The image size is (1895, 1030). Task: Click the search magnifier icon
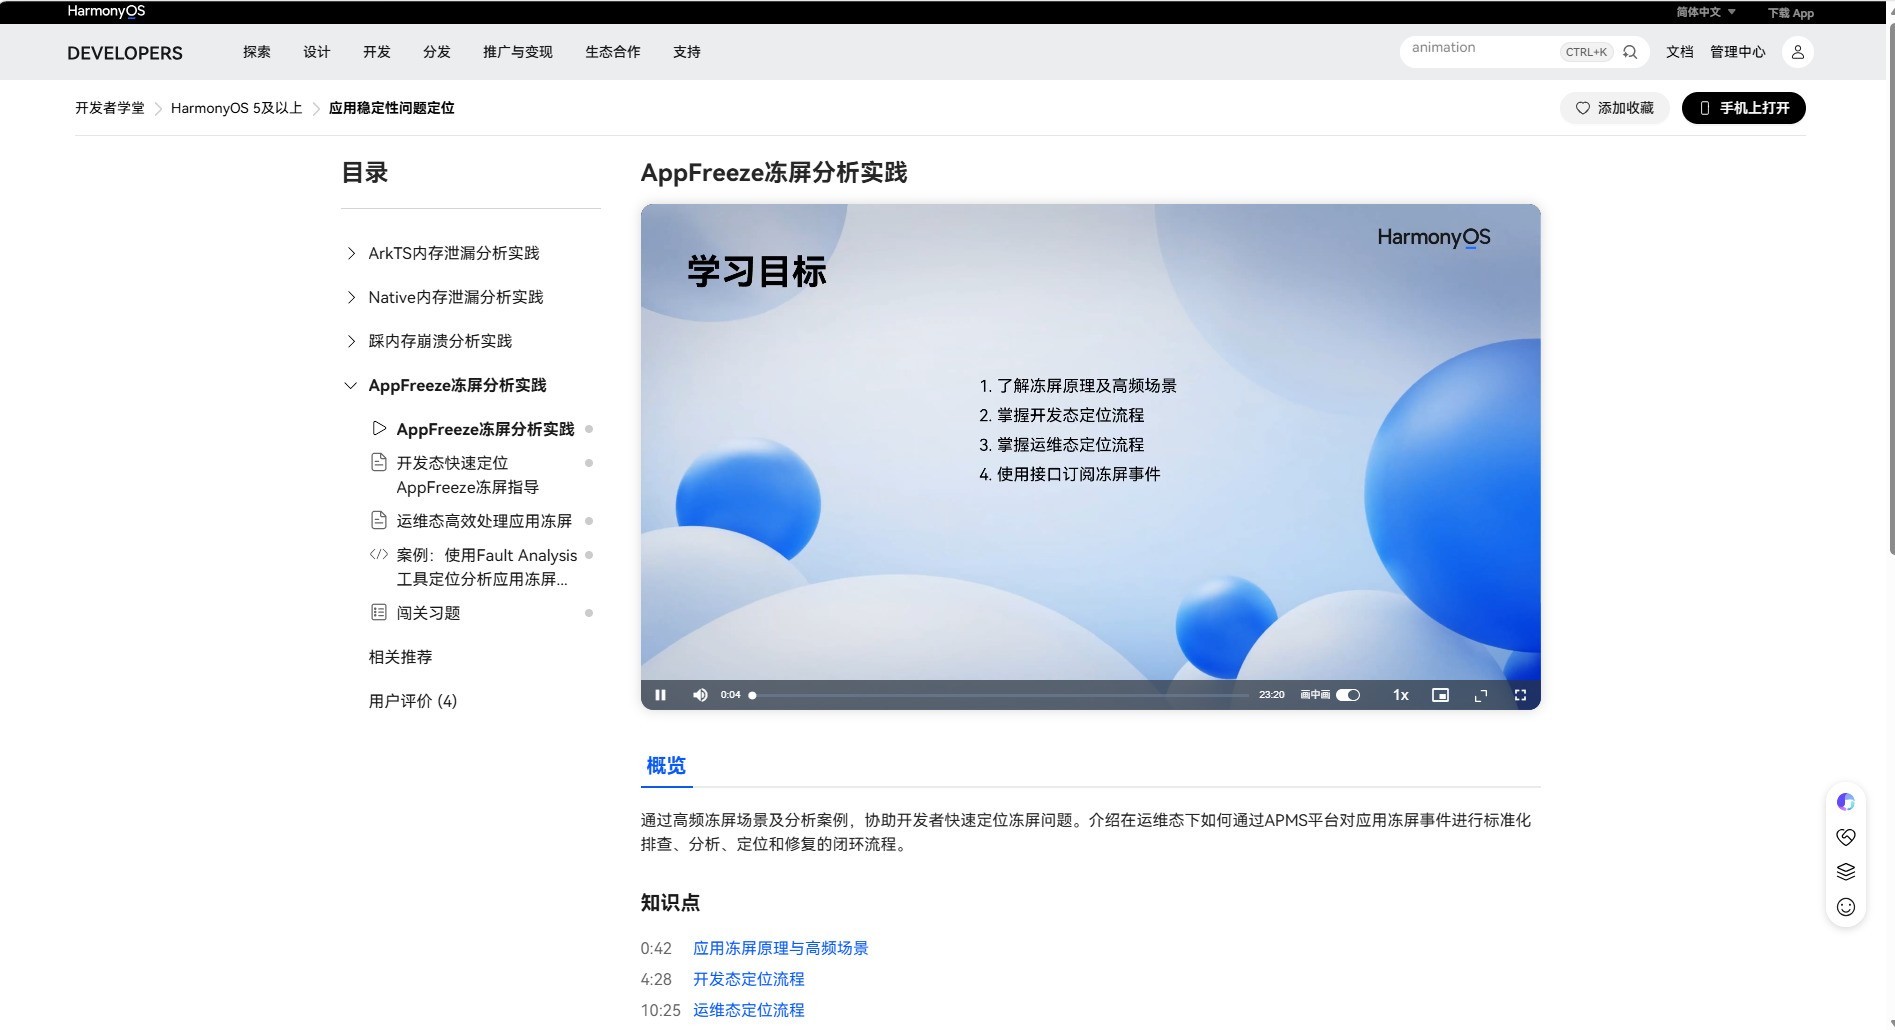tap(1630, 52)
